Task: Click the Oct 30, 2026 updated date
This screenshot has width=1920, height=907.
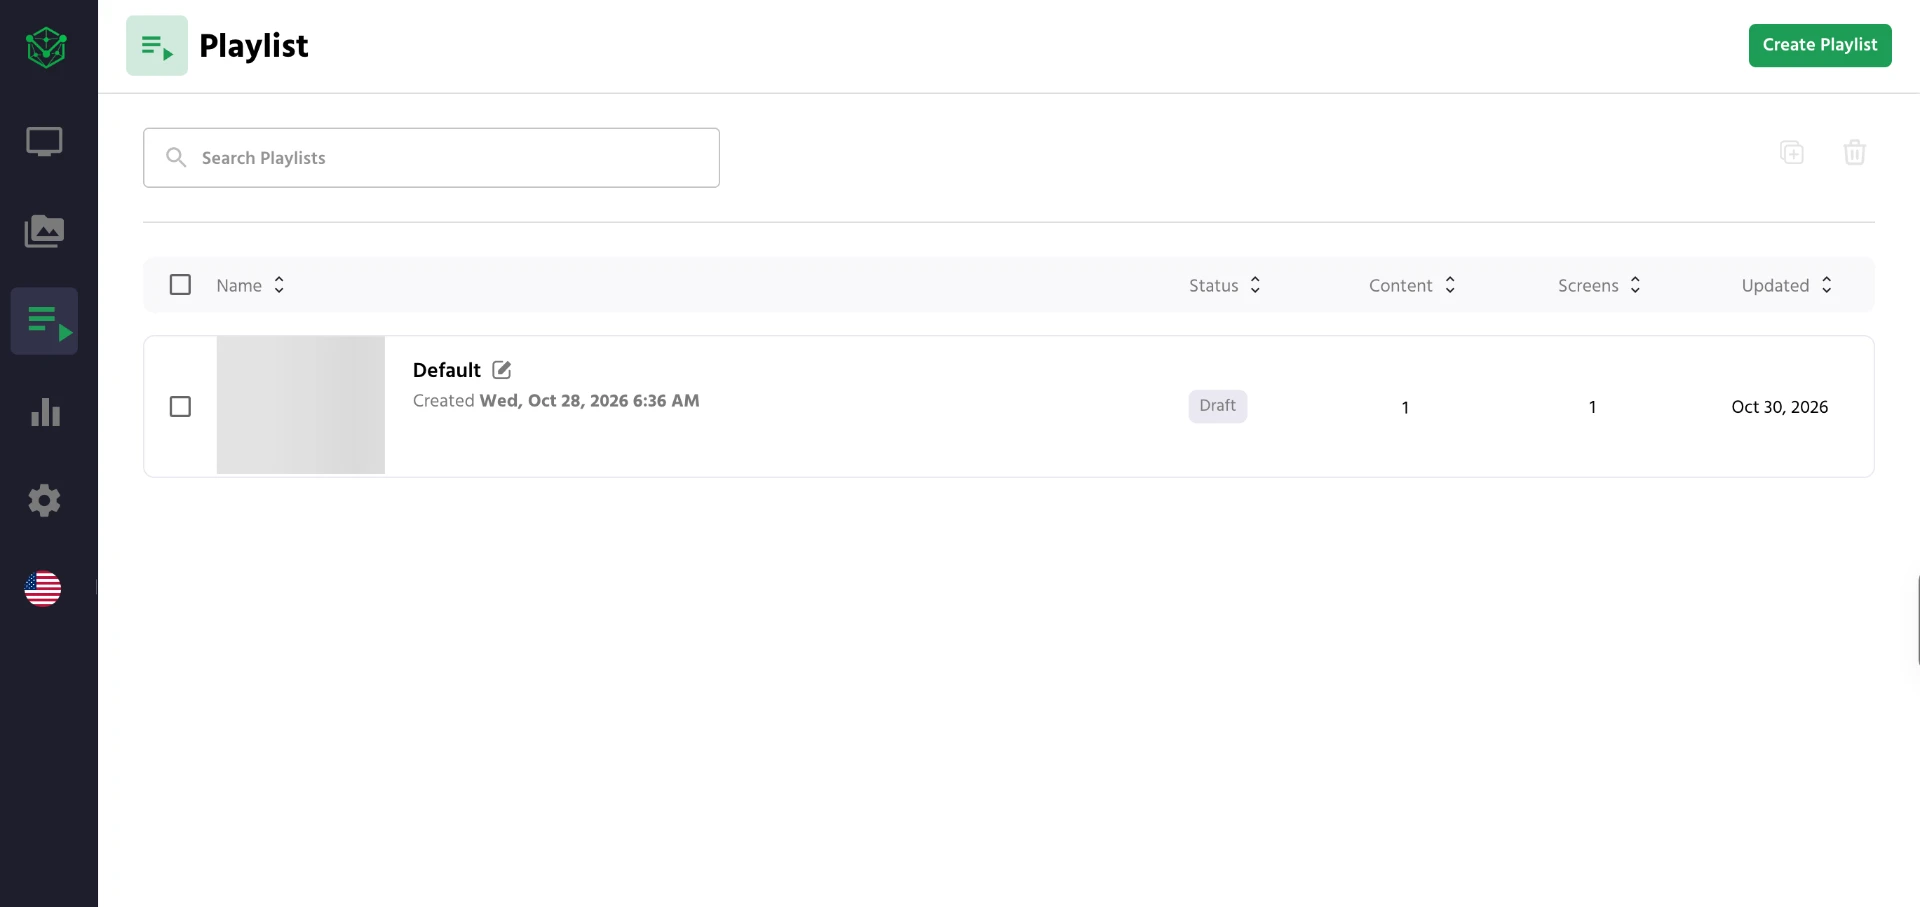Action: [1780, 407]
